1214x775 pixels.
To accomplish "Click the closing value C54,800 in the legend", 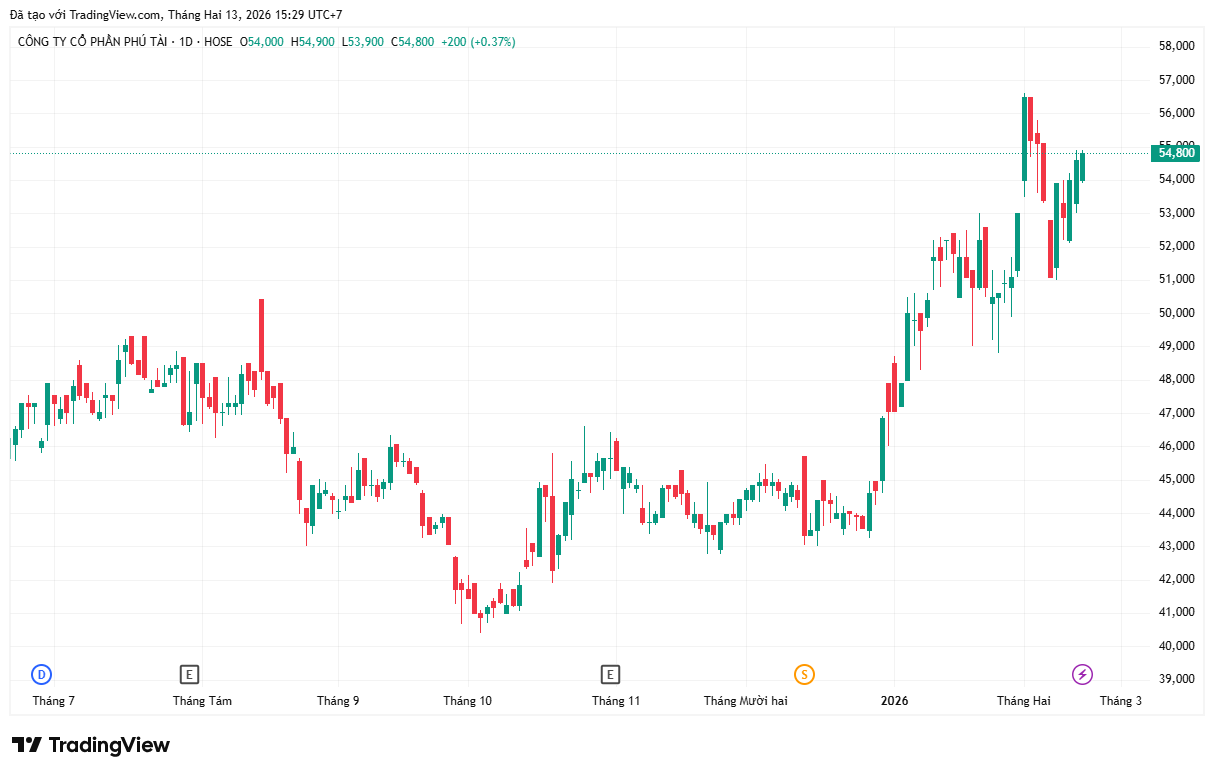I will [x=412, y=42].
